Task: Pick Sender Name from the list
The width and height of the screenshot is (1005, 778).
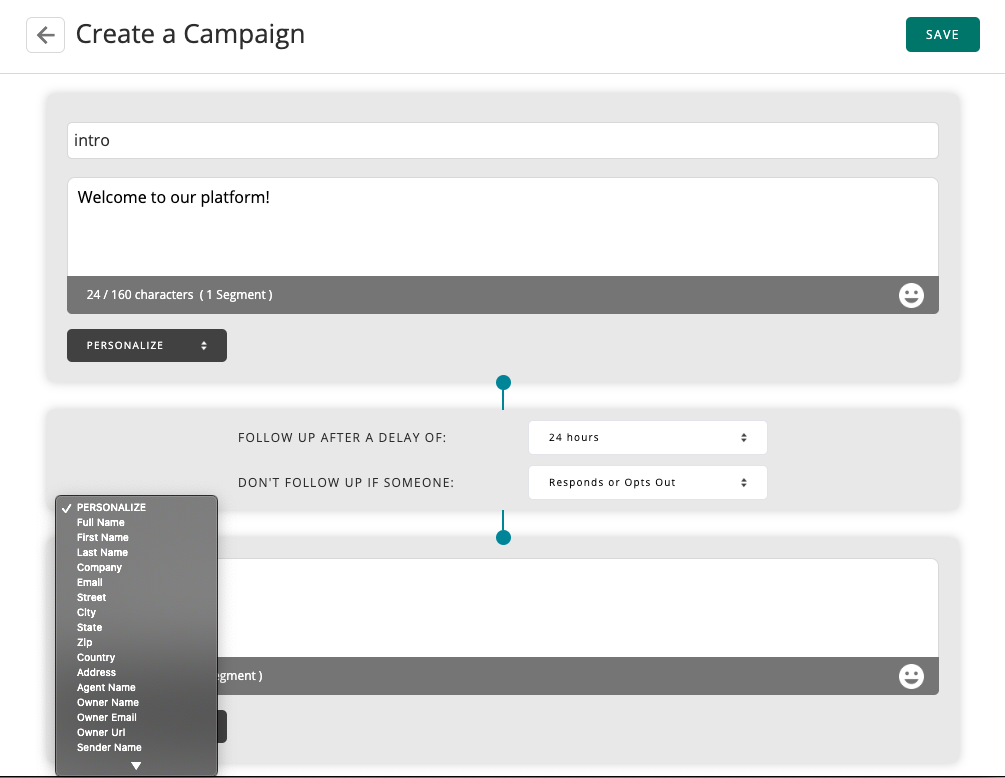Action: (109, 748)
